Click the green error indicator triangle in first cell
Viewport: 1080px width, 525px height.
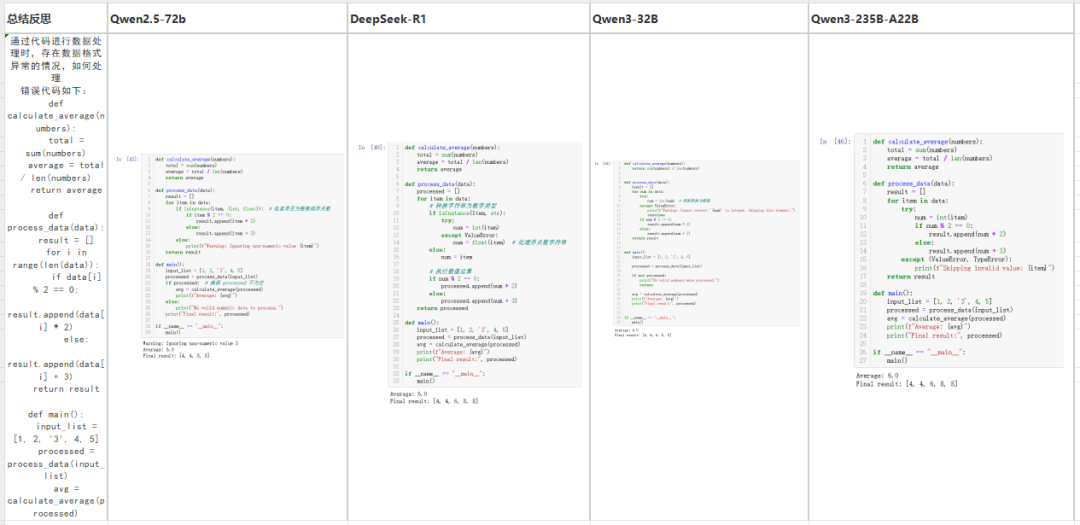(x=7, y=37)
